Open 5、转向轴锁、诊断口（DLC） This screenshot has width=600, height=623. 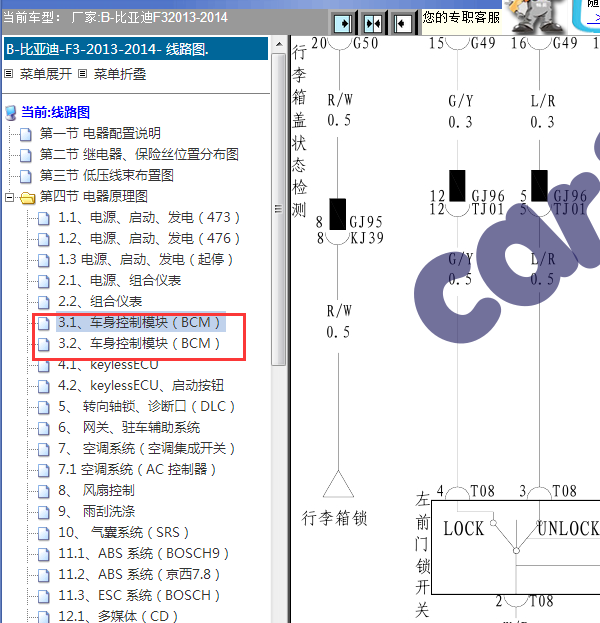pyautogui.click(x=147, y=407)
